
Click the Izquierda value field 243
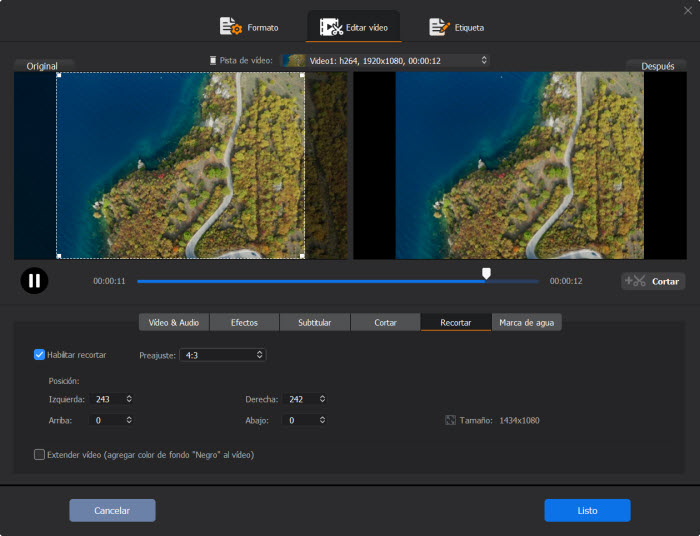click(x=107, y=399)
